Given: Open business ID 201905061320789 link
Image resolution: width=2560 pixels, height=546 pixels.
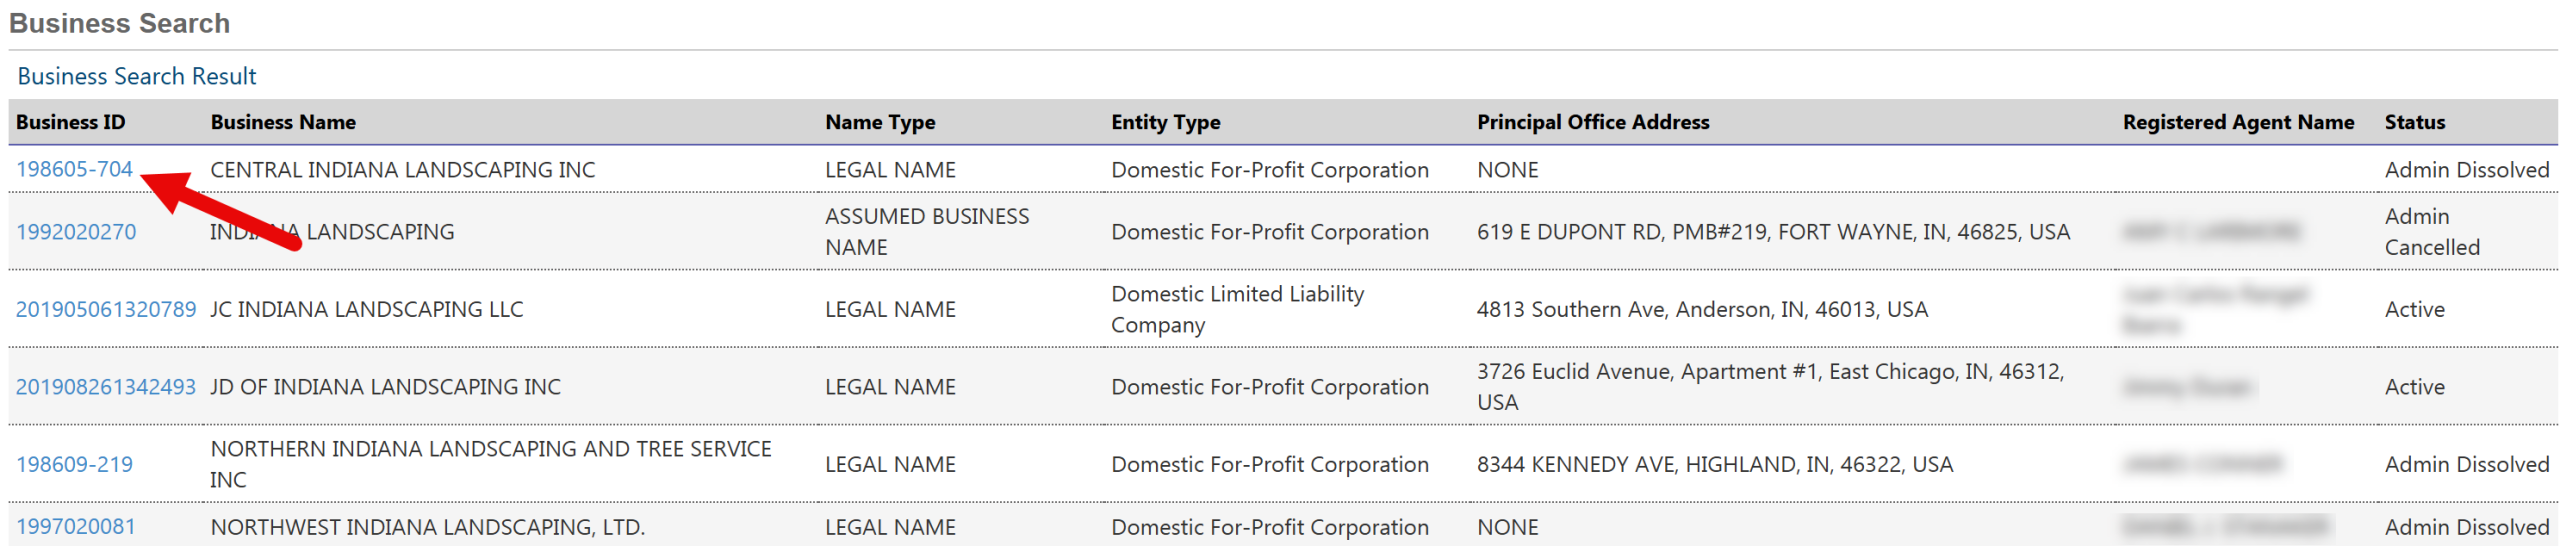Looking at the screenshot, I should pyautogui.click(x=106, y=309).
